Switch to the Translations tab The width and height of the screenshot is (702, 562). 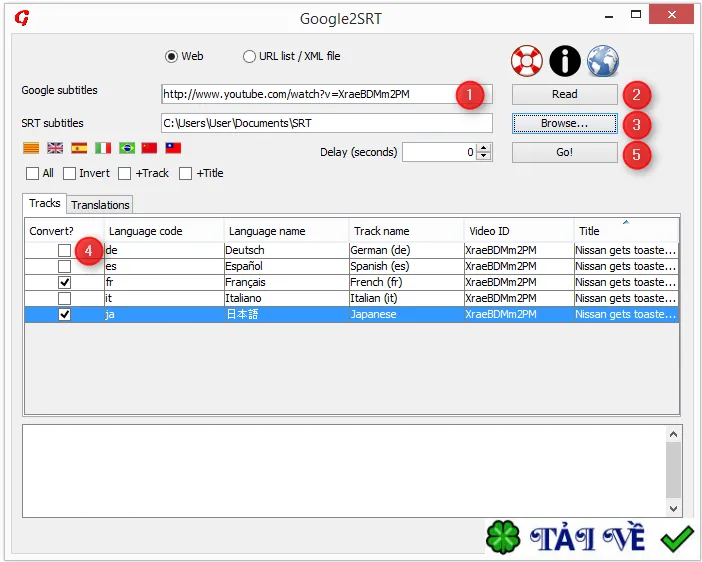click(100, 205)
